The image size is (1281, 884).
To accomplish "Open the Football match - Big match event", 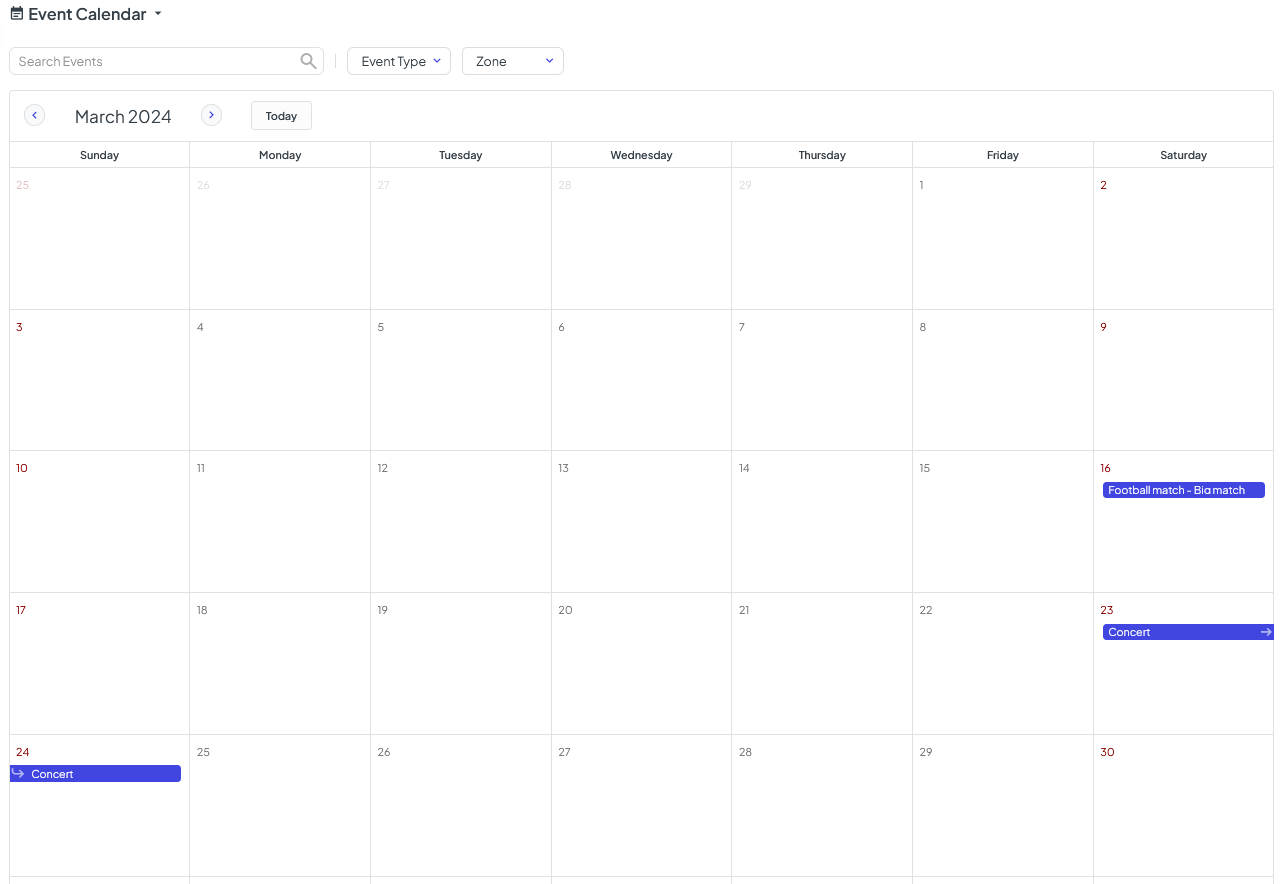I will pyautogui.click(x=1184, y=490).
